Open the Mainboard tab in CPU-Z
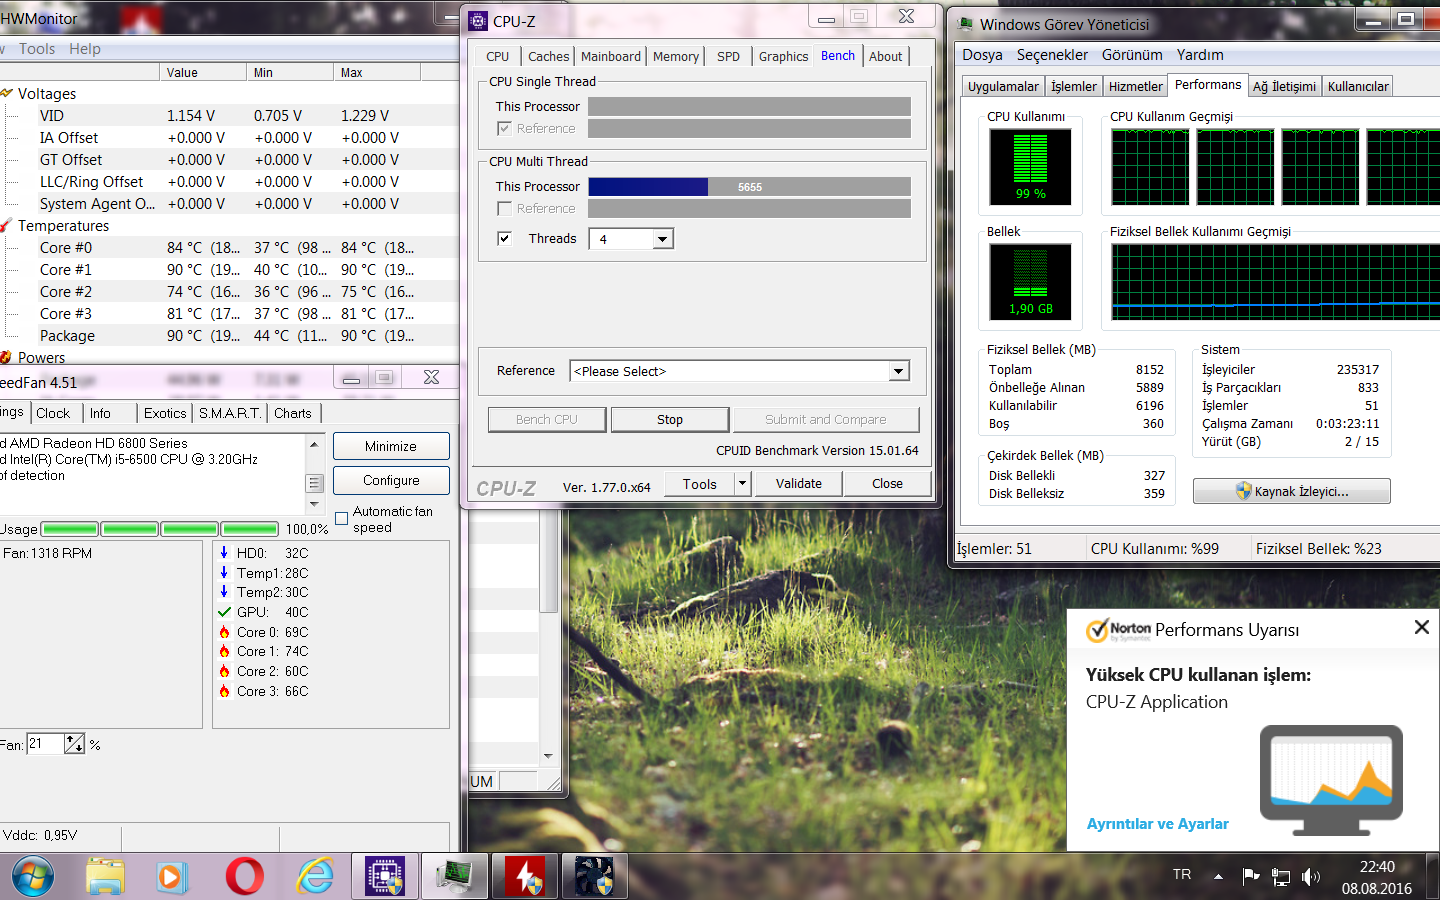This screenshot has width=1440, height=900. click(x=611, y=57)
